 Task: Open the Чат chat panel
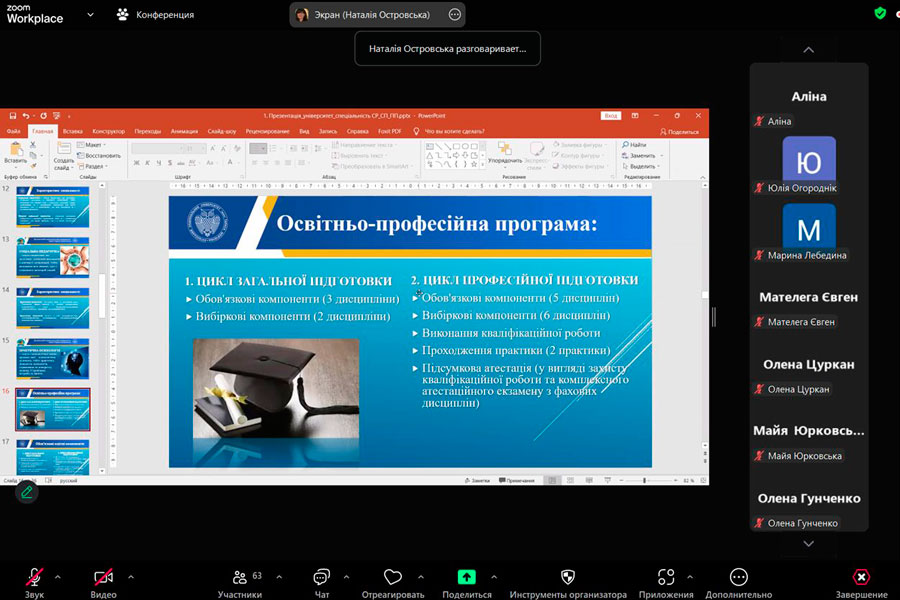[x=322, y=577]
